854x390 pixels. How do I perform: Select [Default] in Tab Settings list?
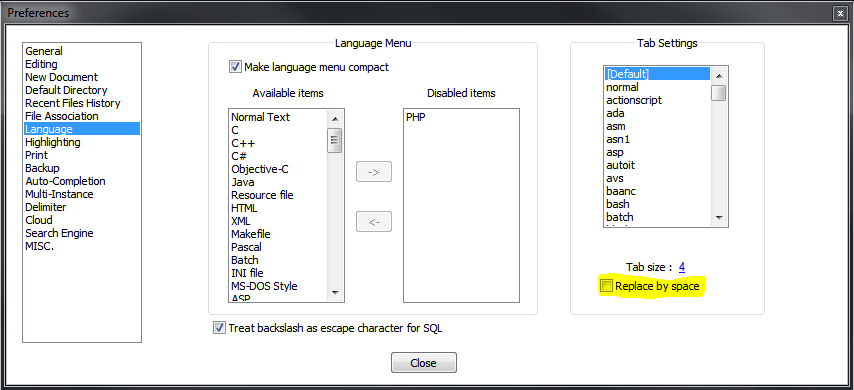tap(657, 74)
